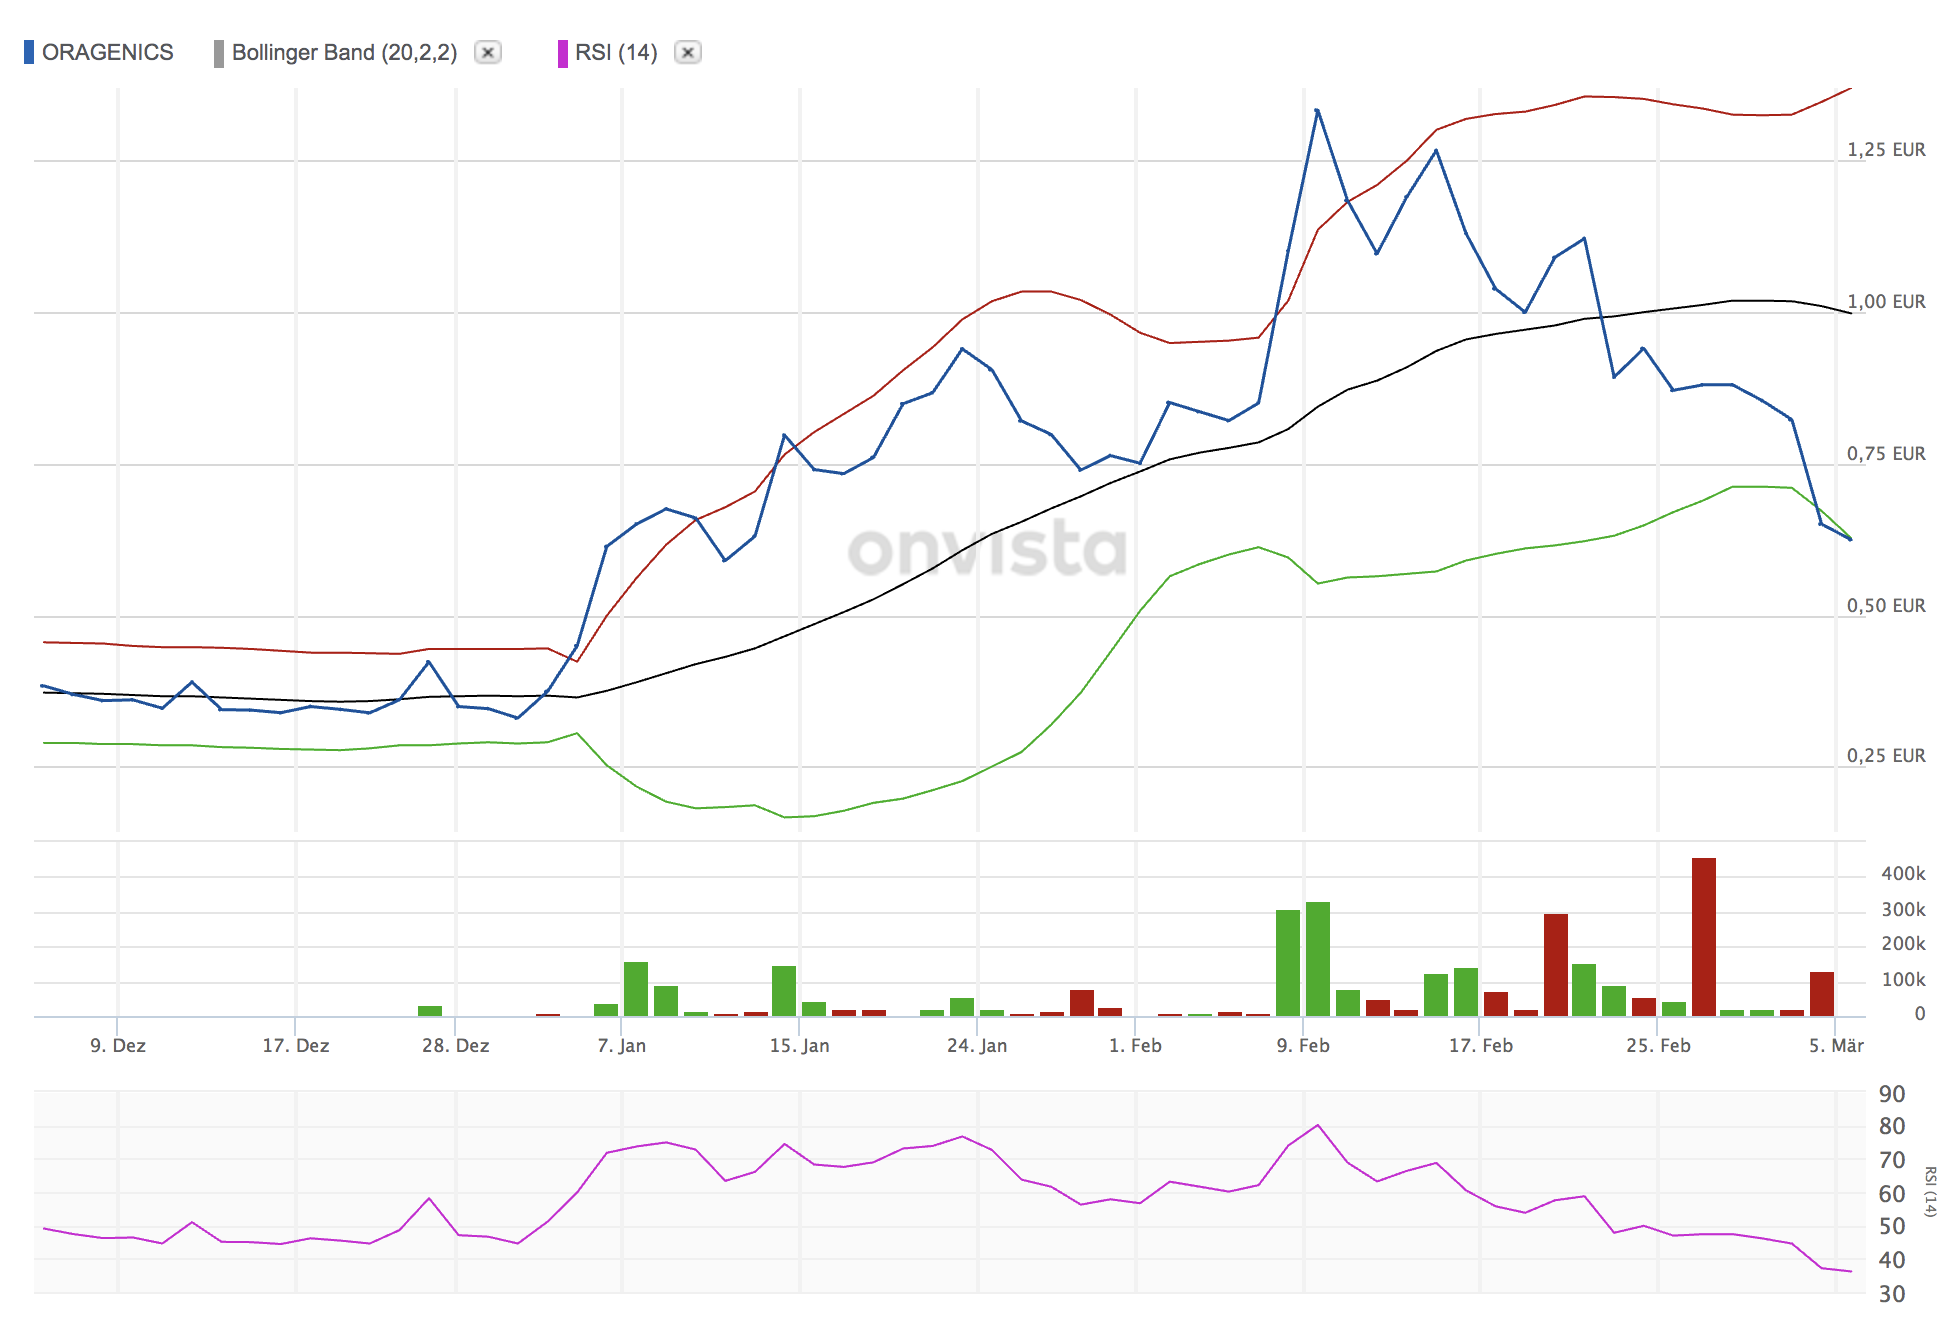
Task: Click the vertical 'RSI (14)' axis title
Action: click(x=1930, y=1192)
